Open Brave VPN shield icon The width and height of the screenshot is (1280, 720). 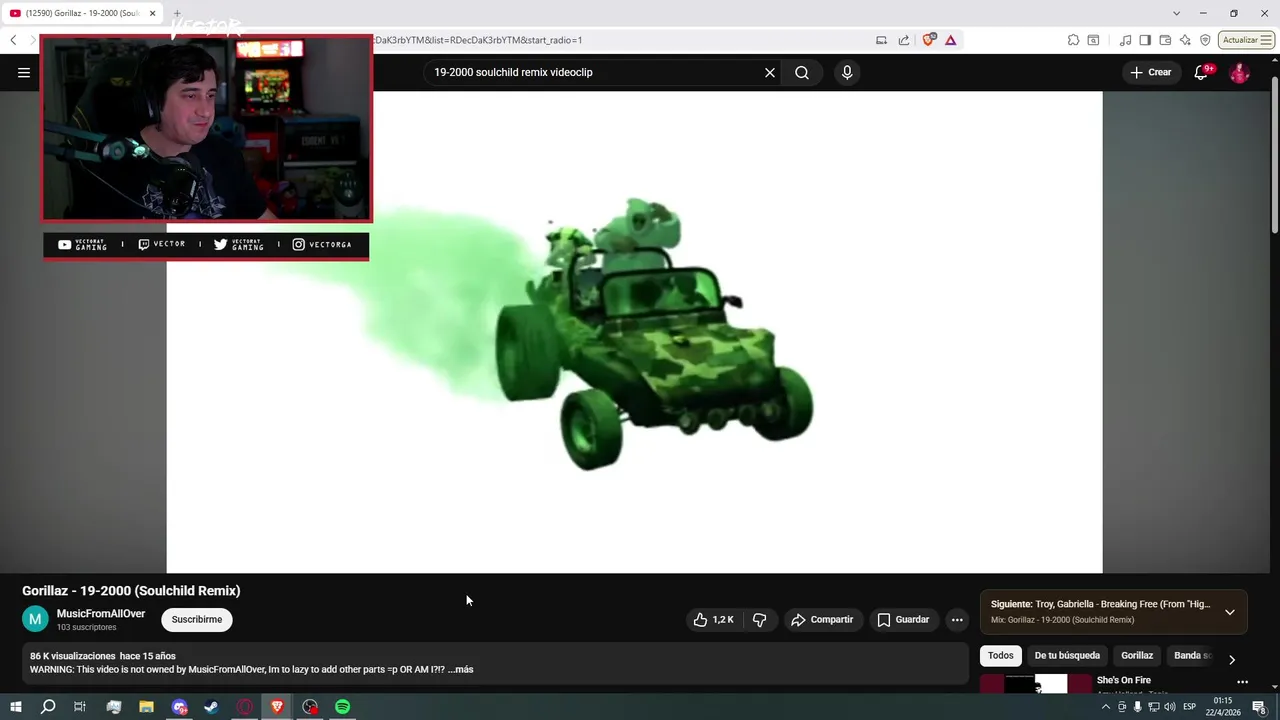coord(1205,40)
